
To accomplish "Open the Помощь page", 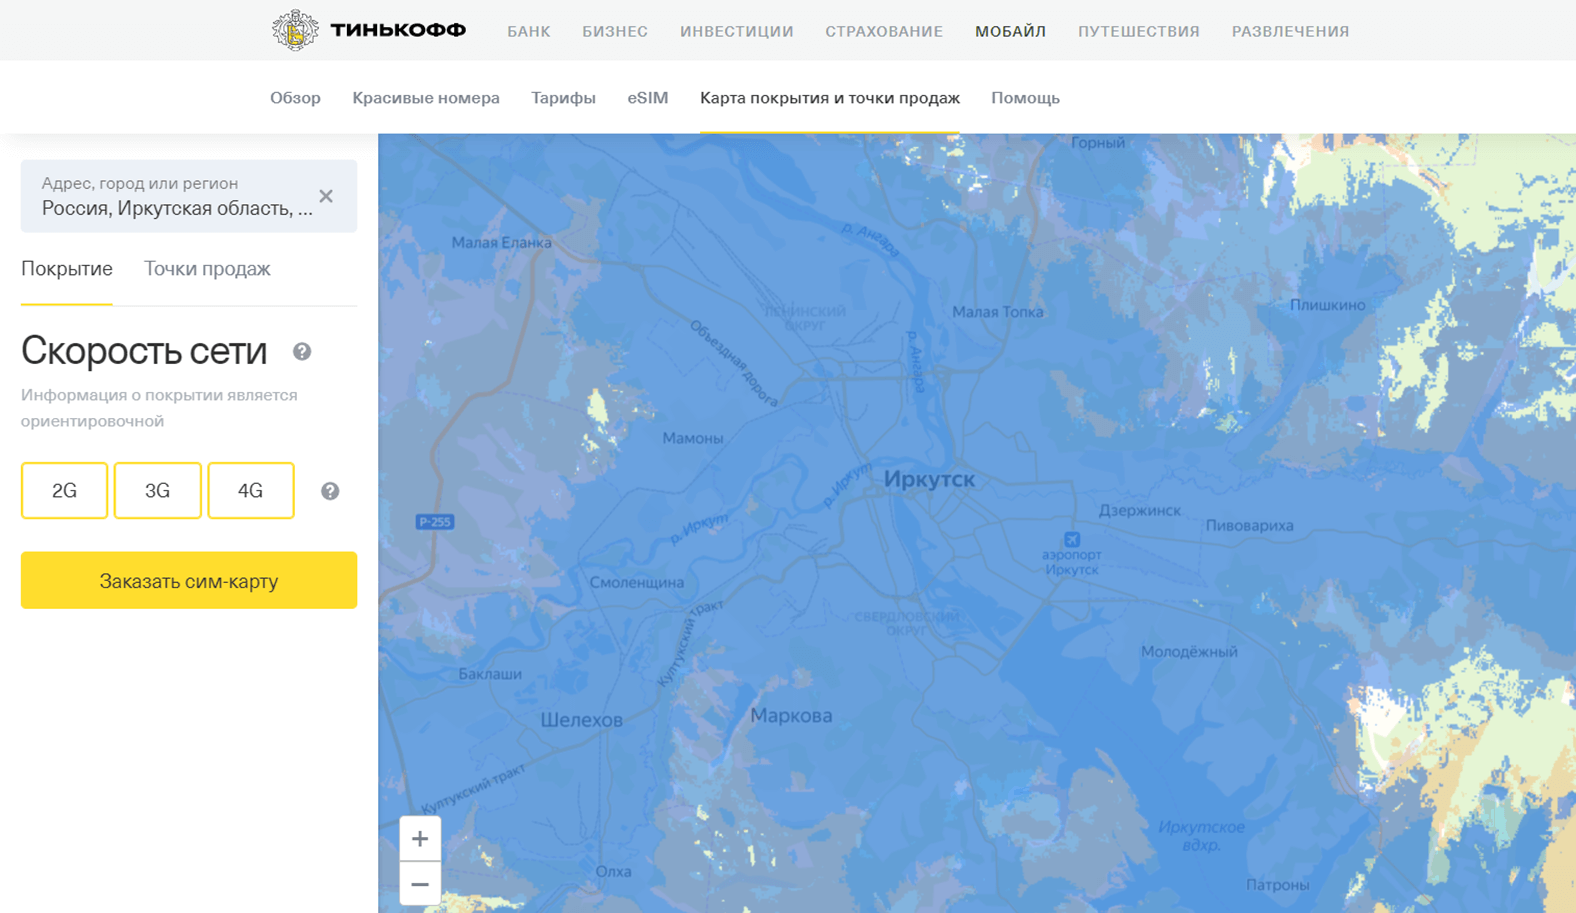I will click(1025, 98).
